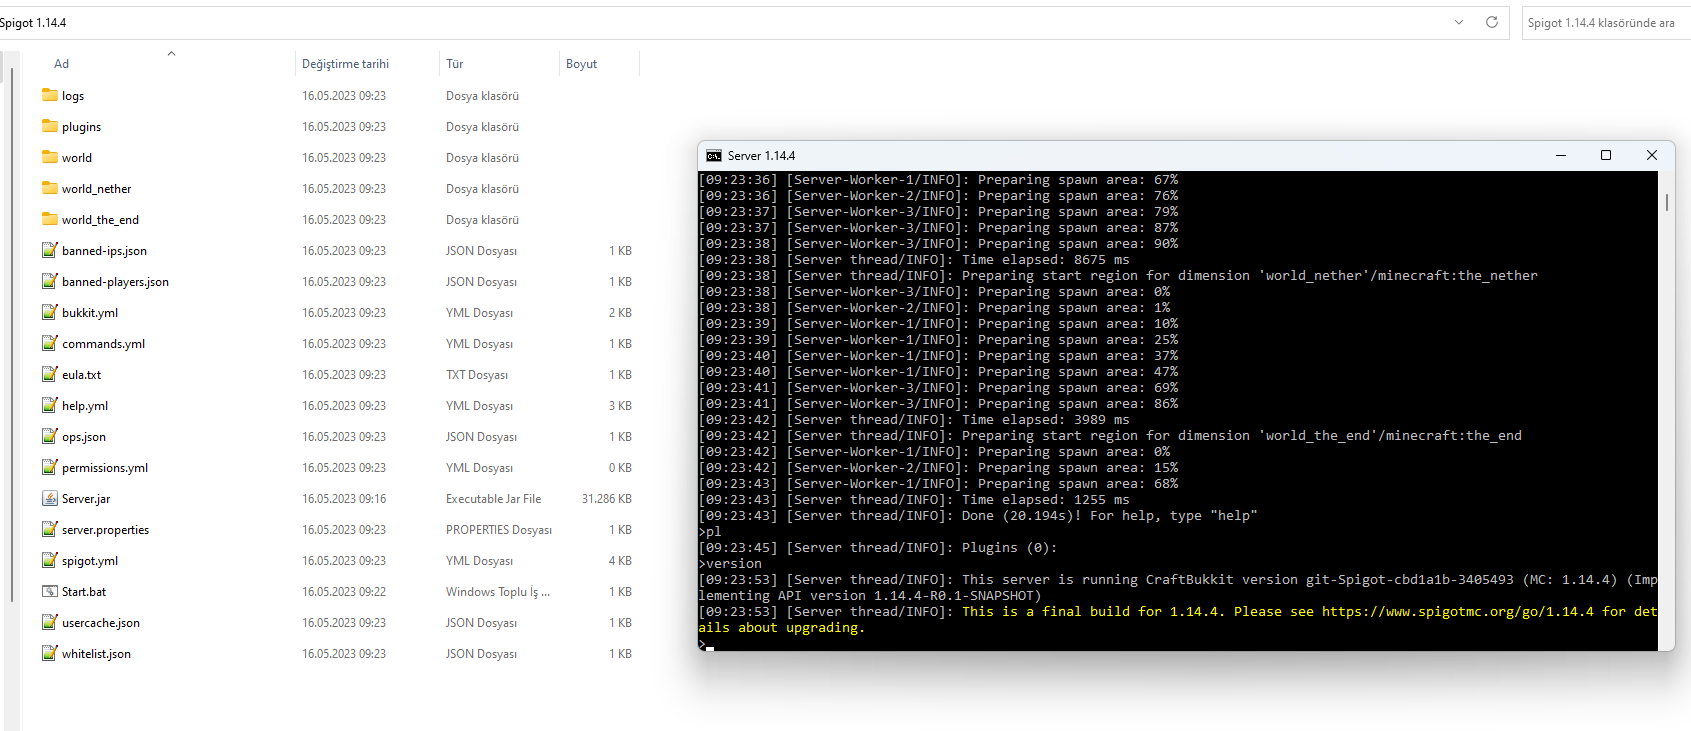Select the server.properties file icon
1691x731 pixels.
50,530
